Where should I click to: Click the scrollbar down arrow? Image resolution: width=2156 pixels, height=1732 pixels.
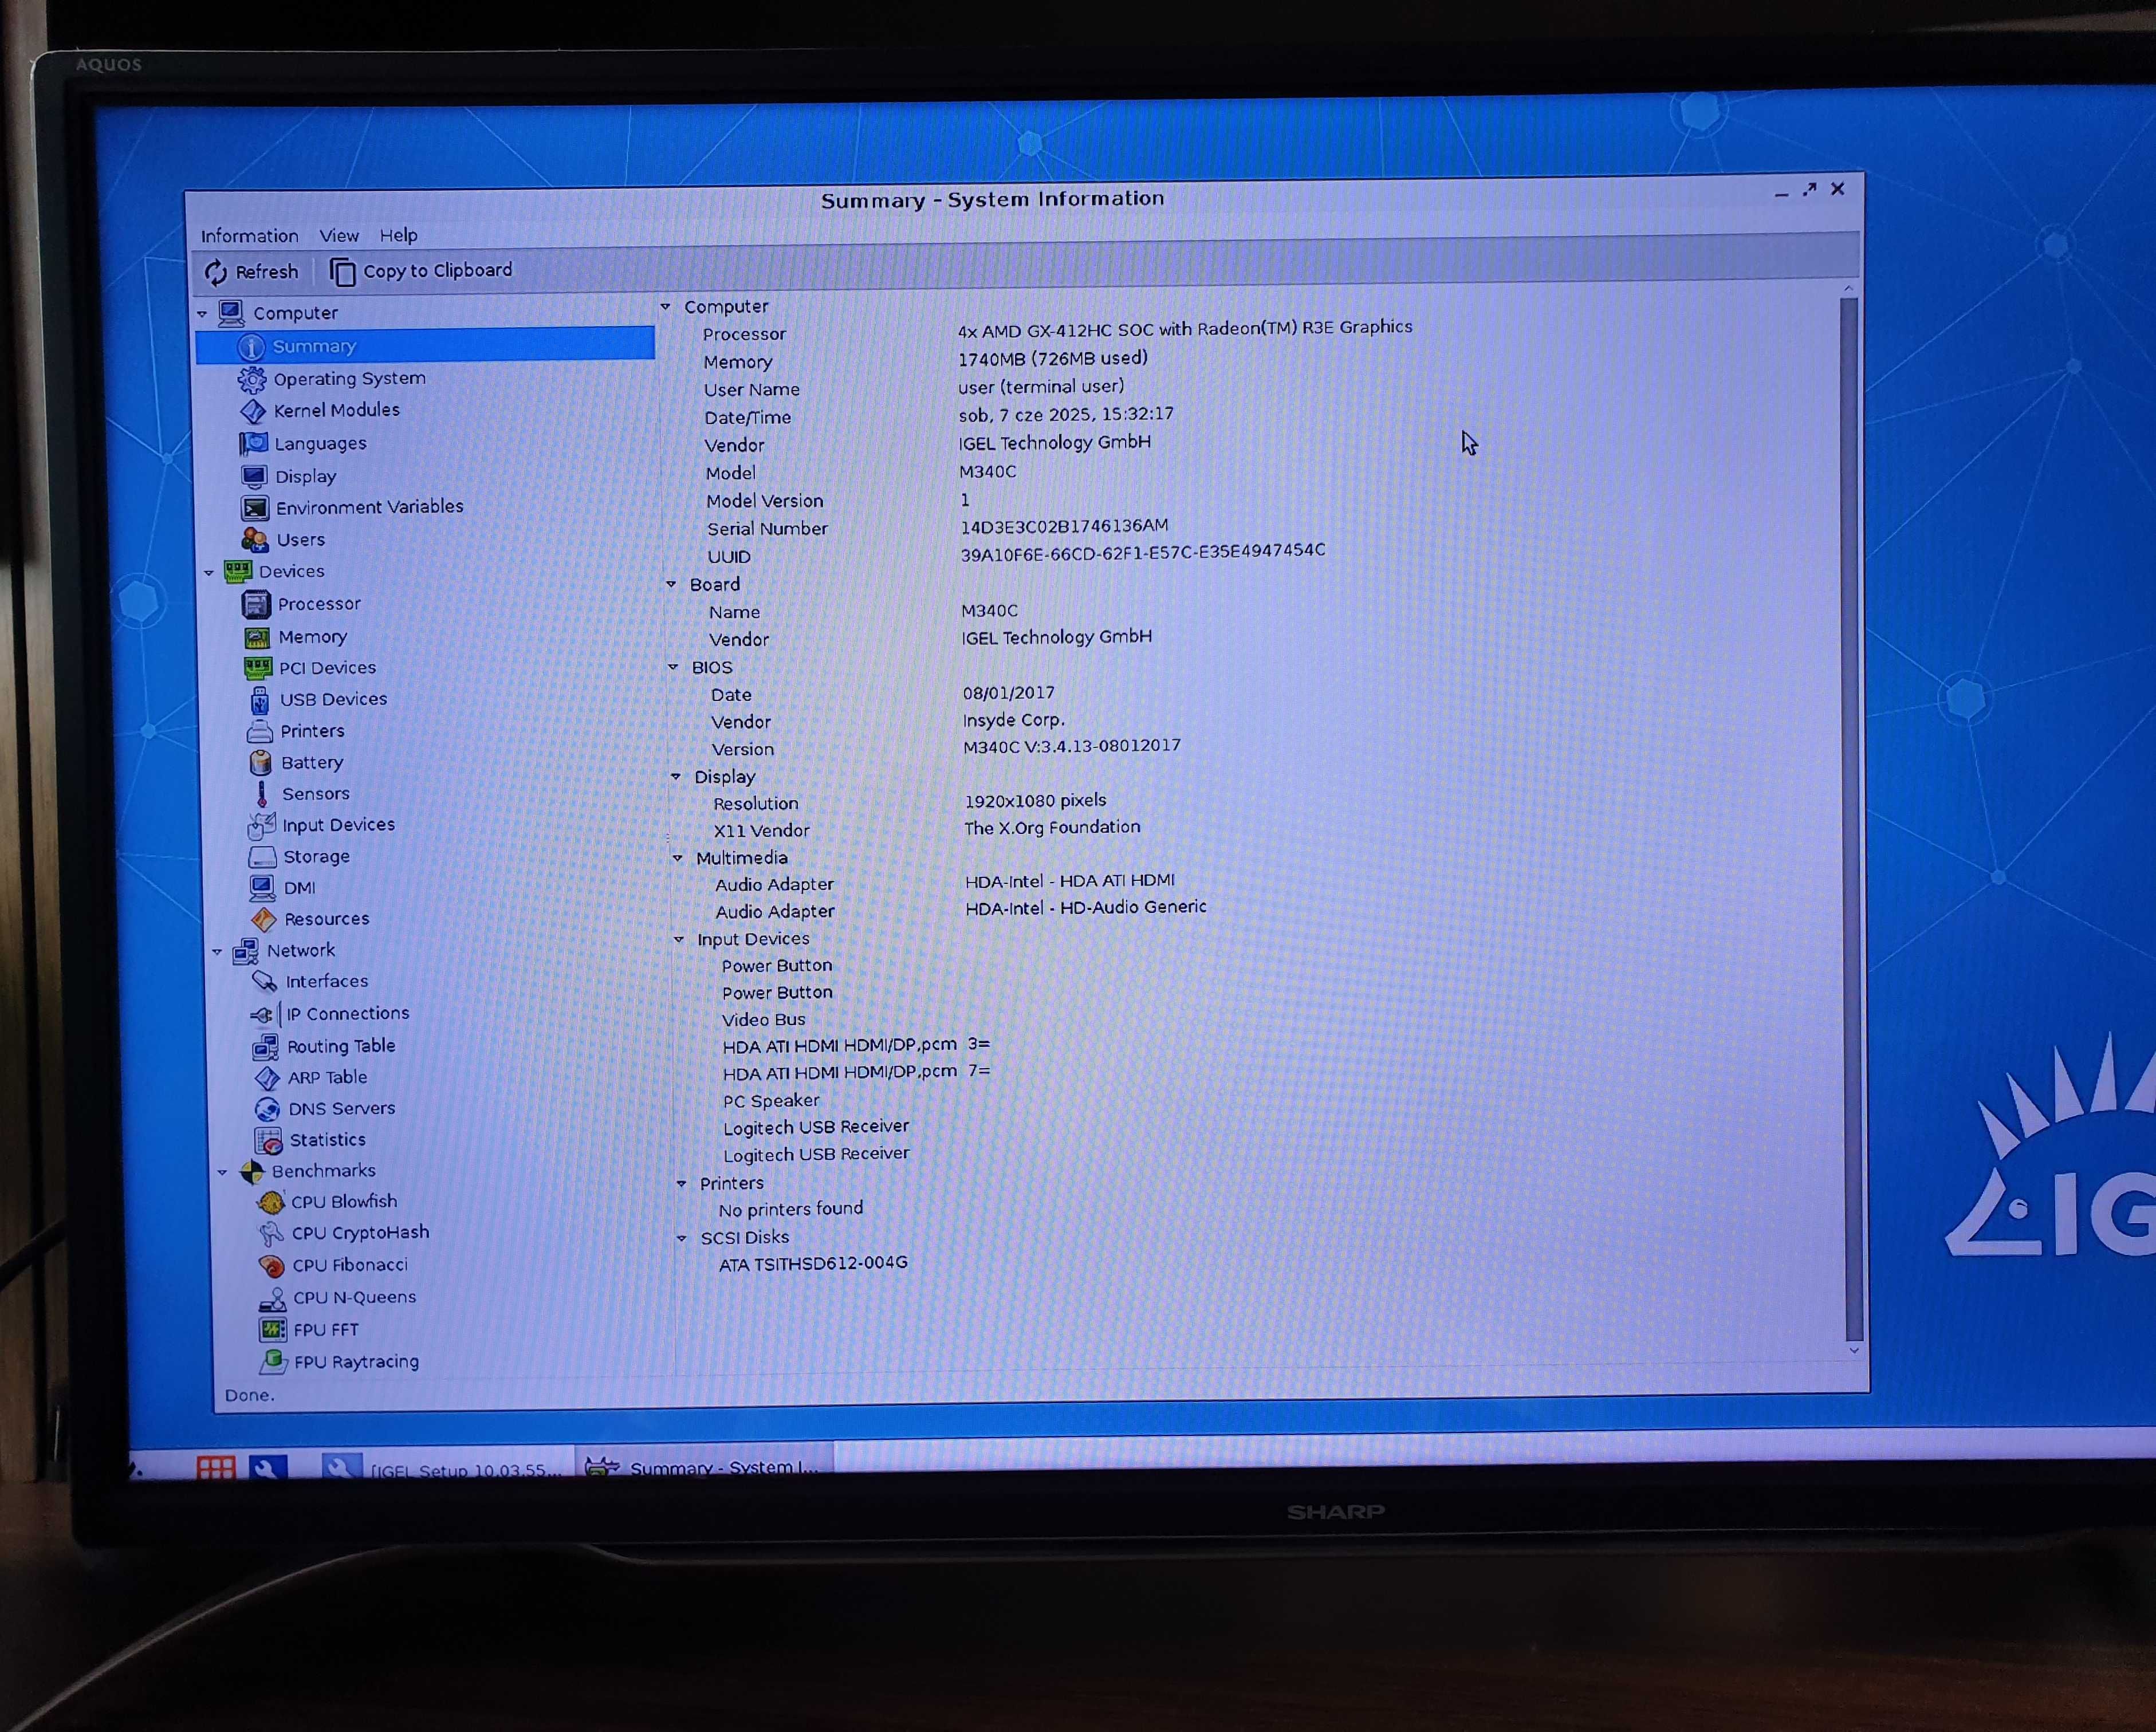point(1854,1352)
